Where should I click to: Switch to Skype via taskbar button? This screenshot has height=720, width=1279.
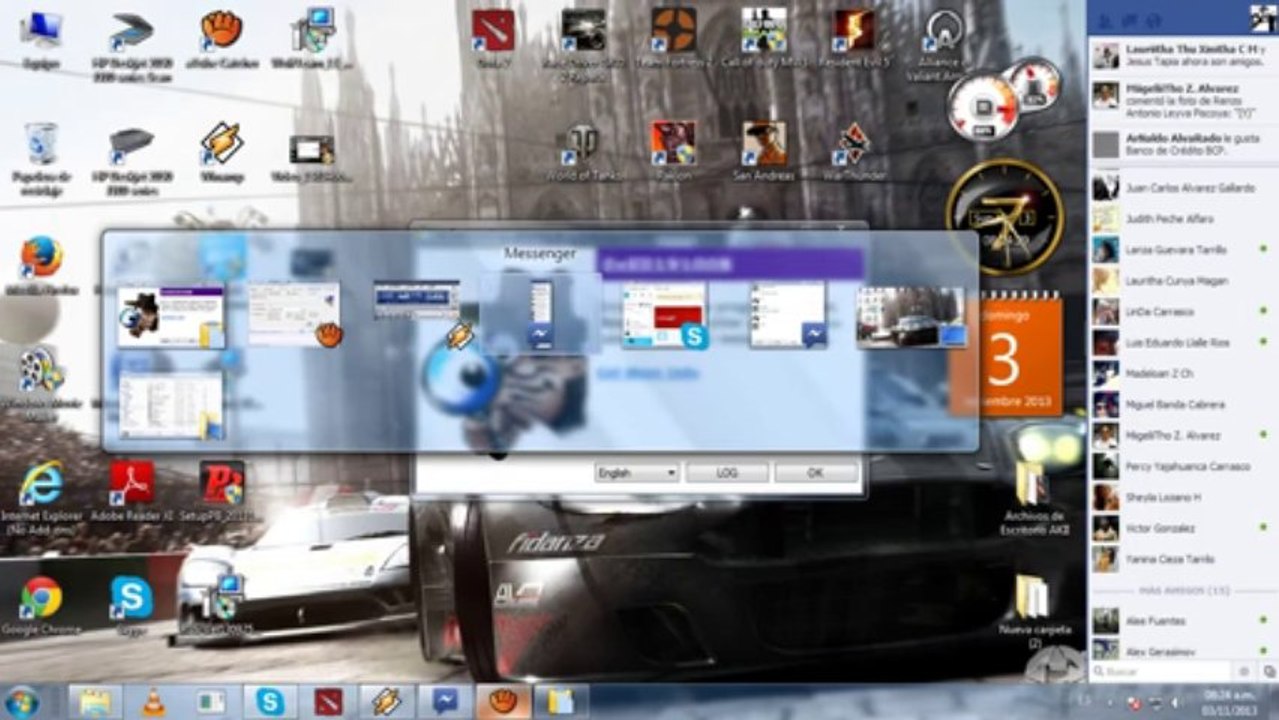coord(270,702)
